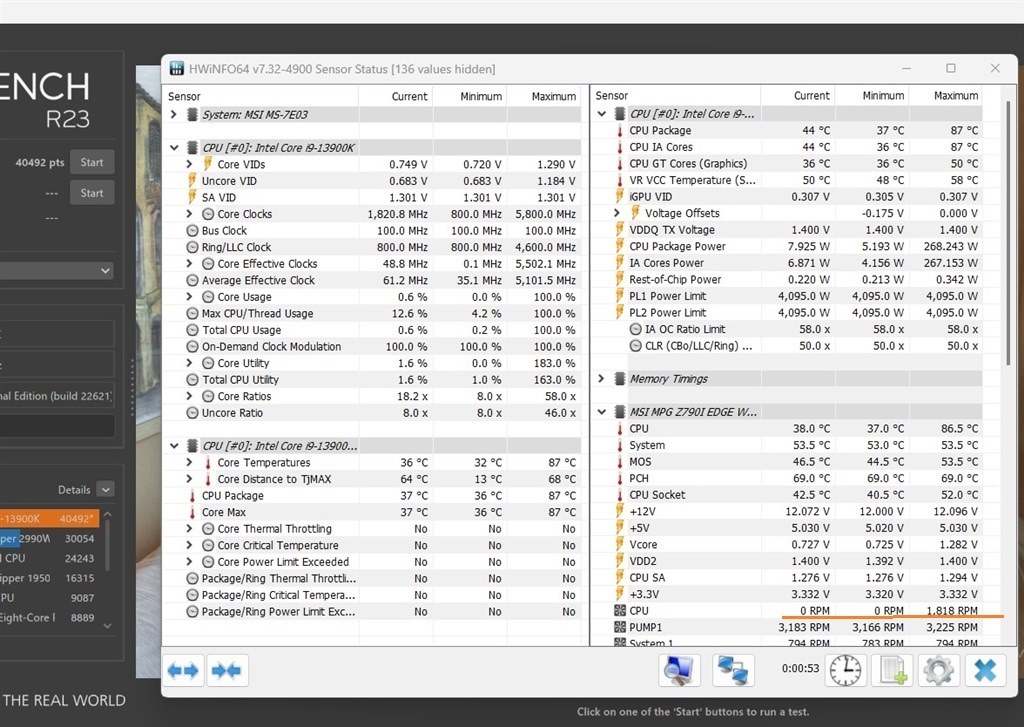Select the Rest-of-Chip Power row label

pos(675,280)
